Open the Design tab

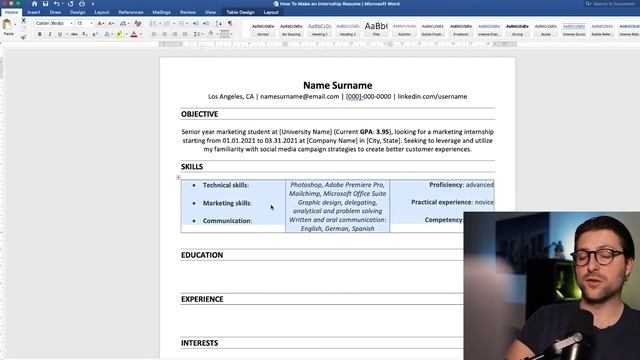[78, 12]
